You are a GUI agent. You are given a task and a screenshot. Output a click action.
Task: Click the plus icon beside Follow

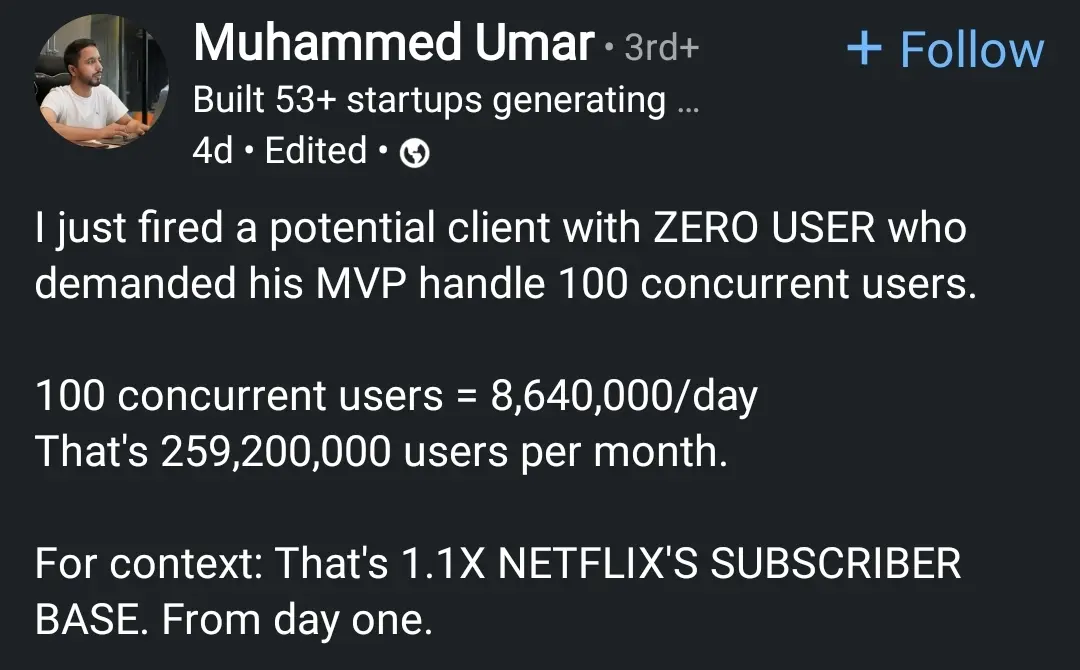[863, 48]
